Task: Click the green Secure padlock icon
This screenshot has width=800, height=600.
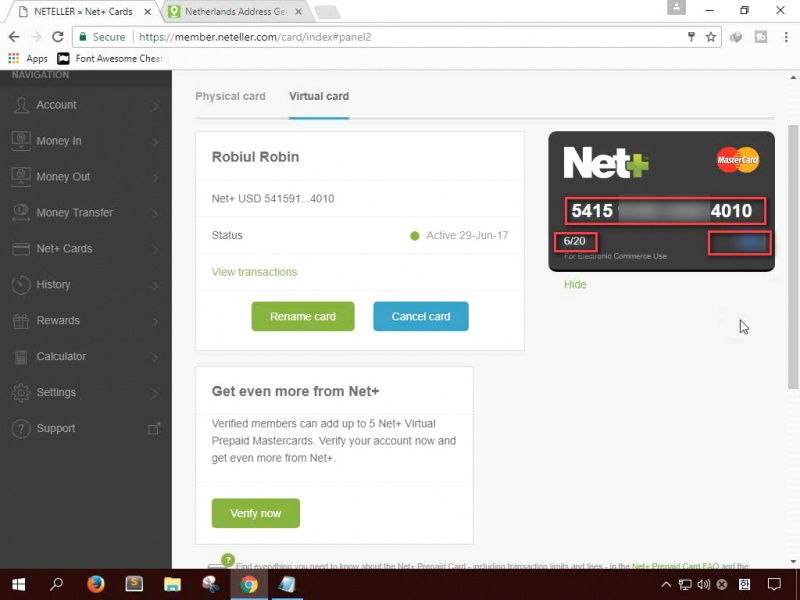Action: point(83,37)
